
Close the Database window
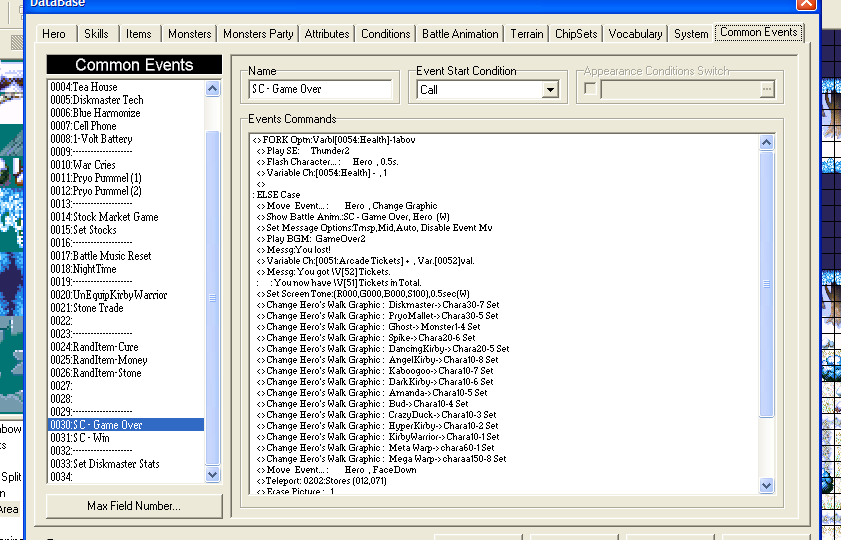click(806, 4)
